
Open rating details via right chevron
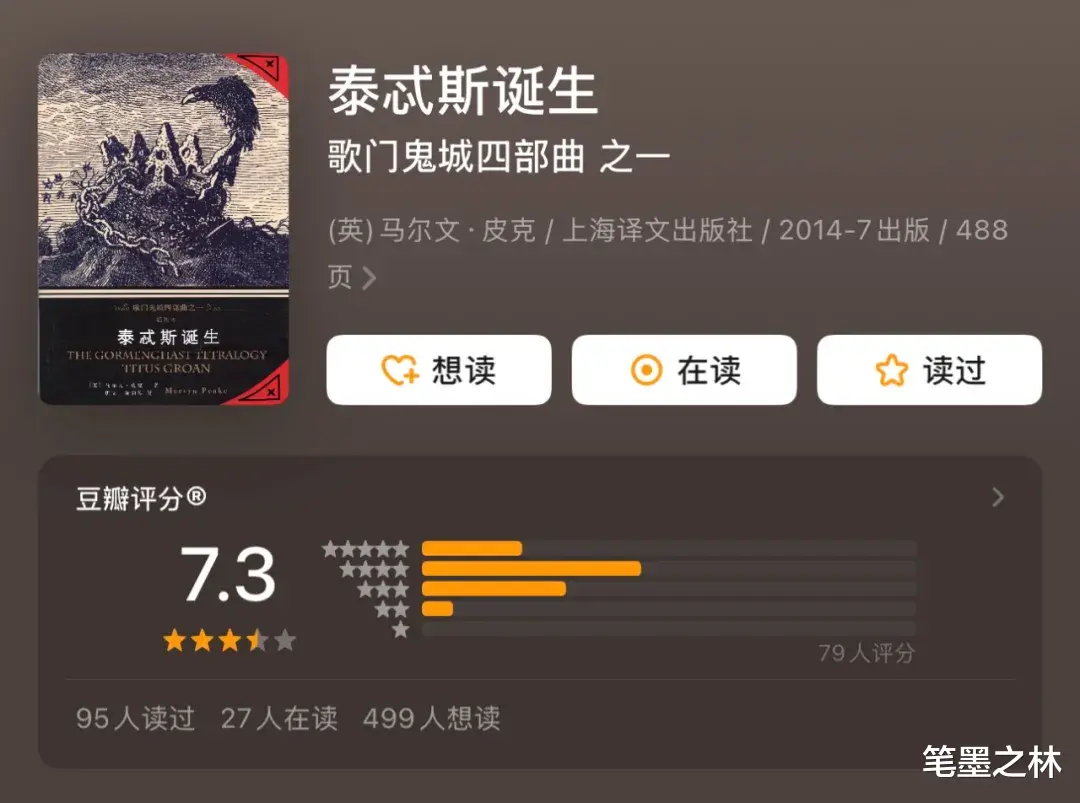(998, 497)
